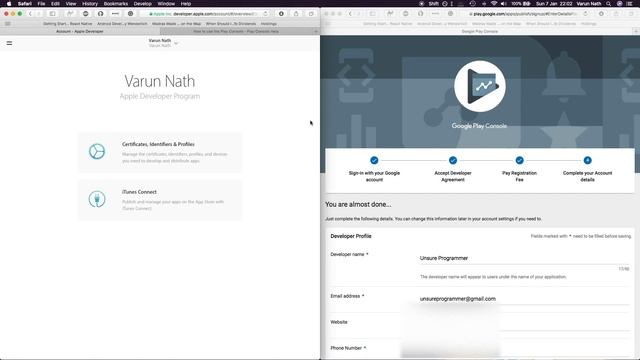Click the Wi-Fi status icon
The width and height of the screenshot is (640, 360).
coord(494,3)
